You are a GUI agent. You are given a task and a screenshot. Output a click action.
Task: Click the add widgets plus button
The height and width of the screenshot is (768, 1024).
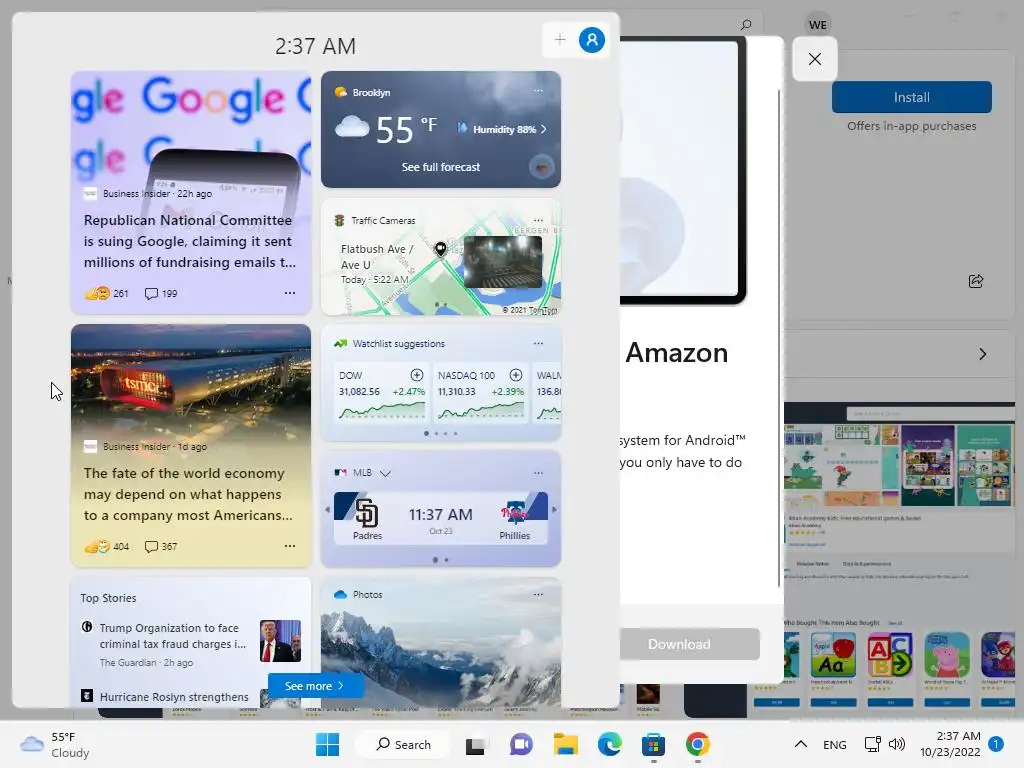pyautogui.click(x=560, y=40)
